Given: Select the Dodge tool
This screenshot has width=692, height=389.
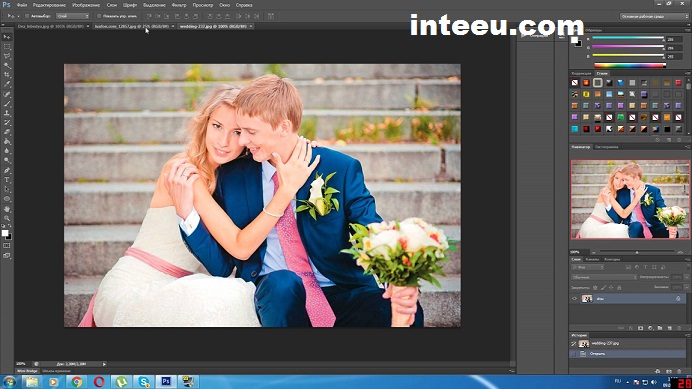Looking at the screenshot, I should (x=7, y=160).
